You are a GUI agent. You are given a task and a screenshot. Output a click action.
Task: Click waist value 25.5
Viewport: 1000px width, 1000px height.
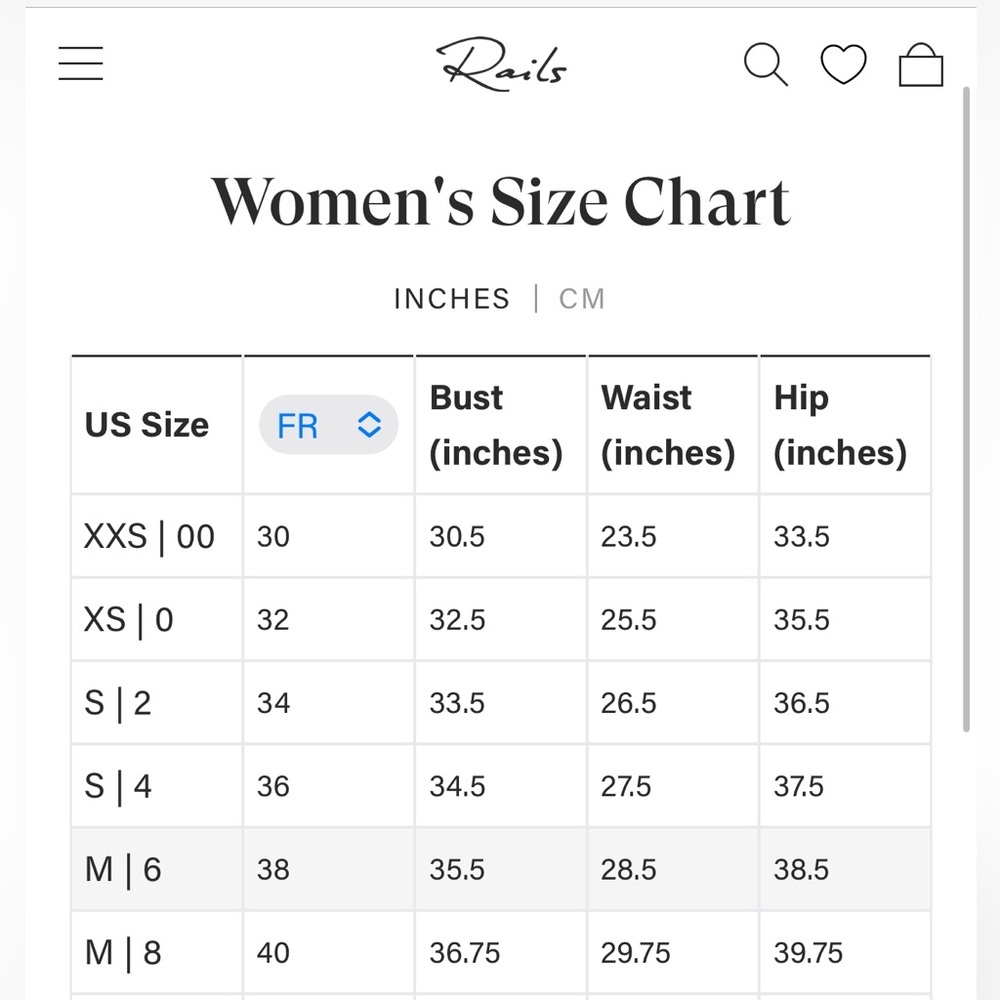[x=628, y=621]
